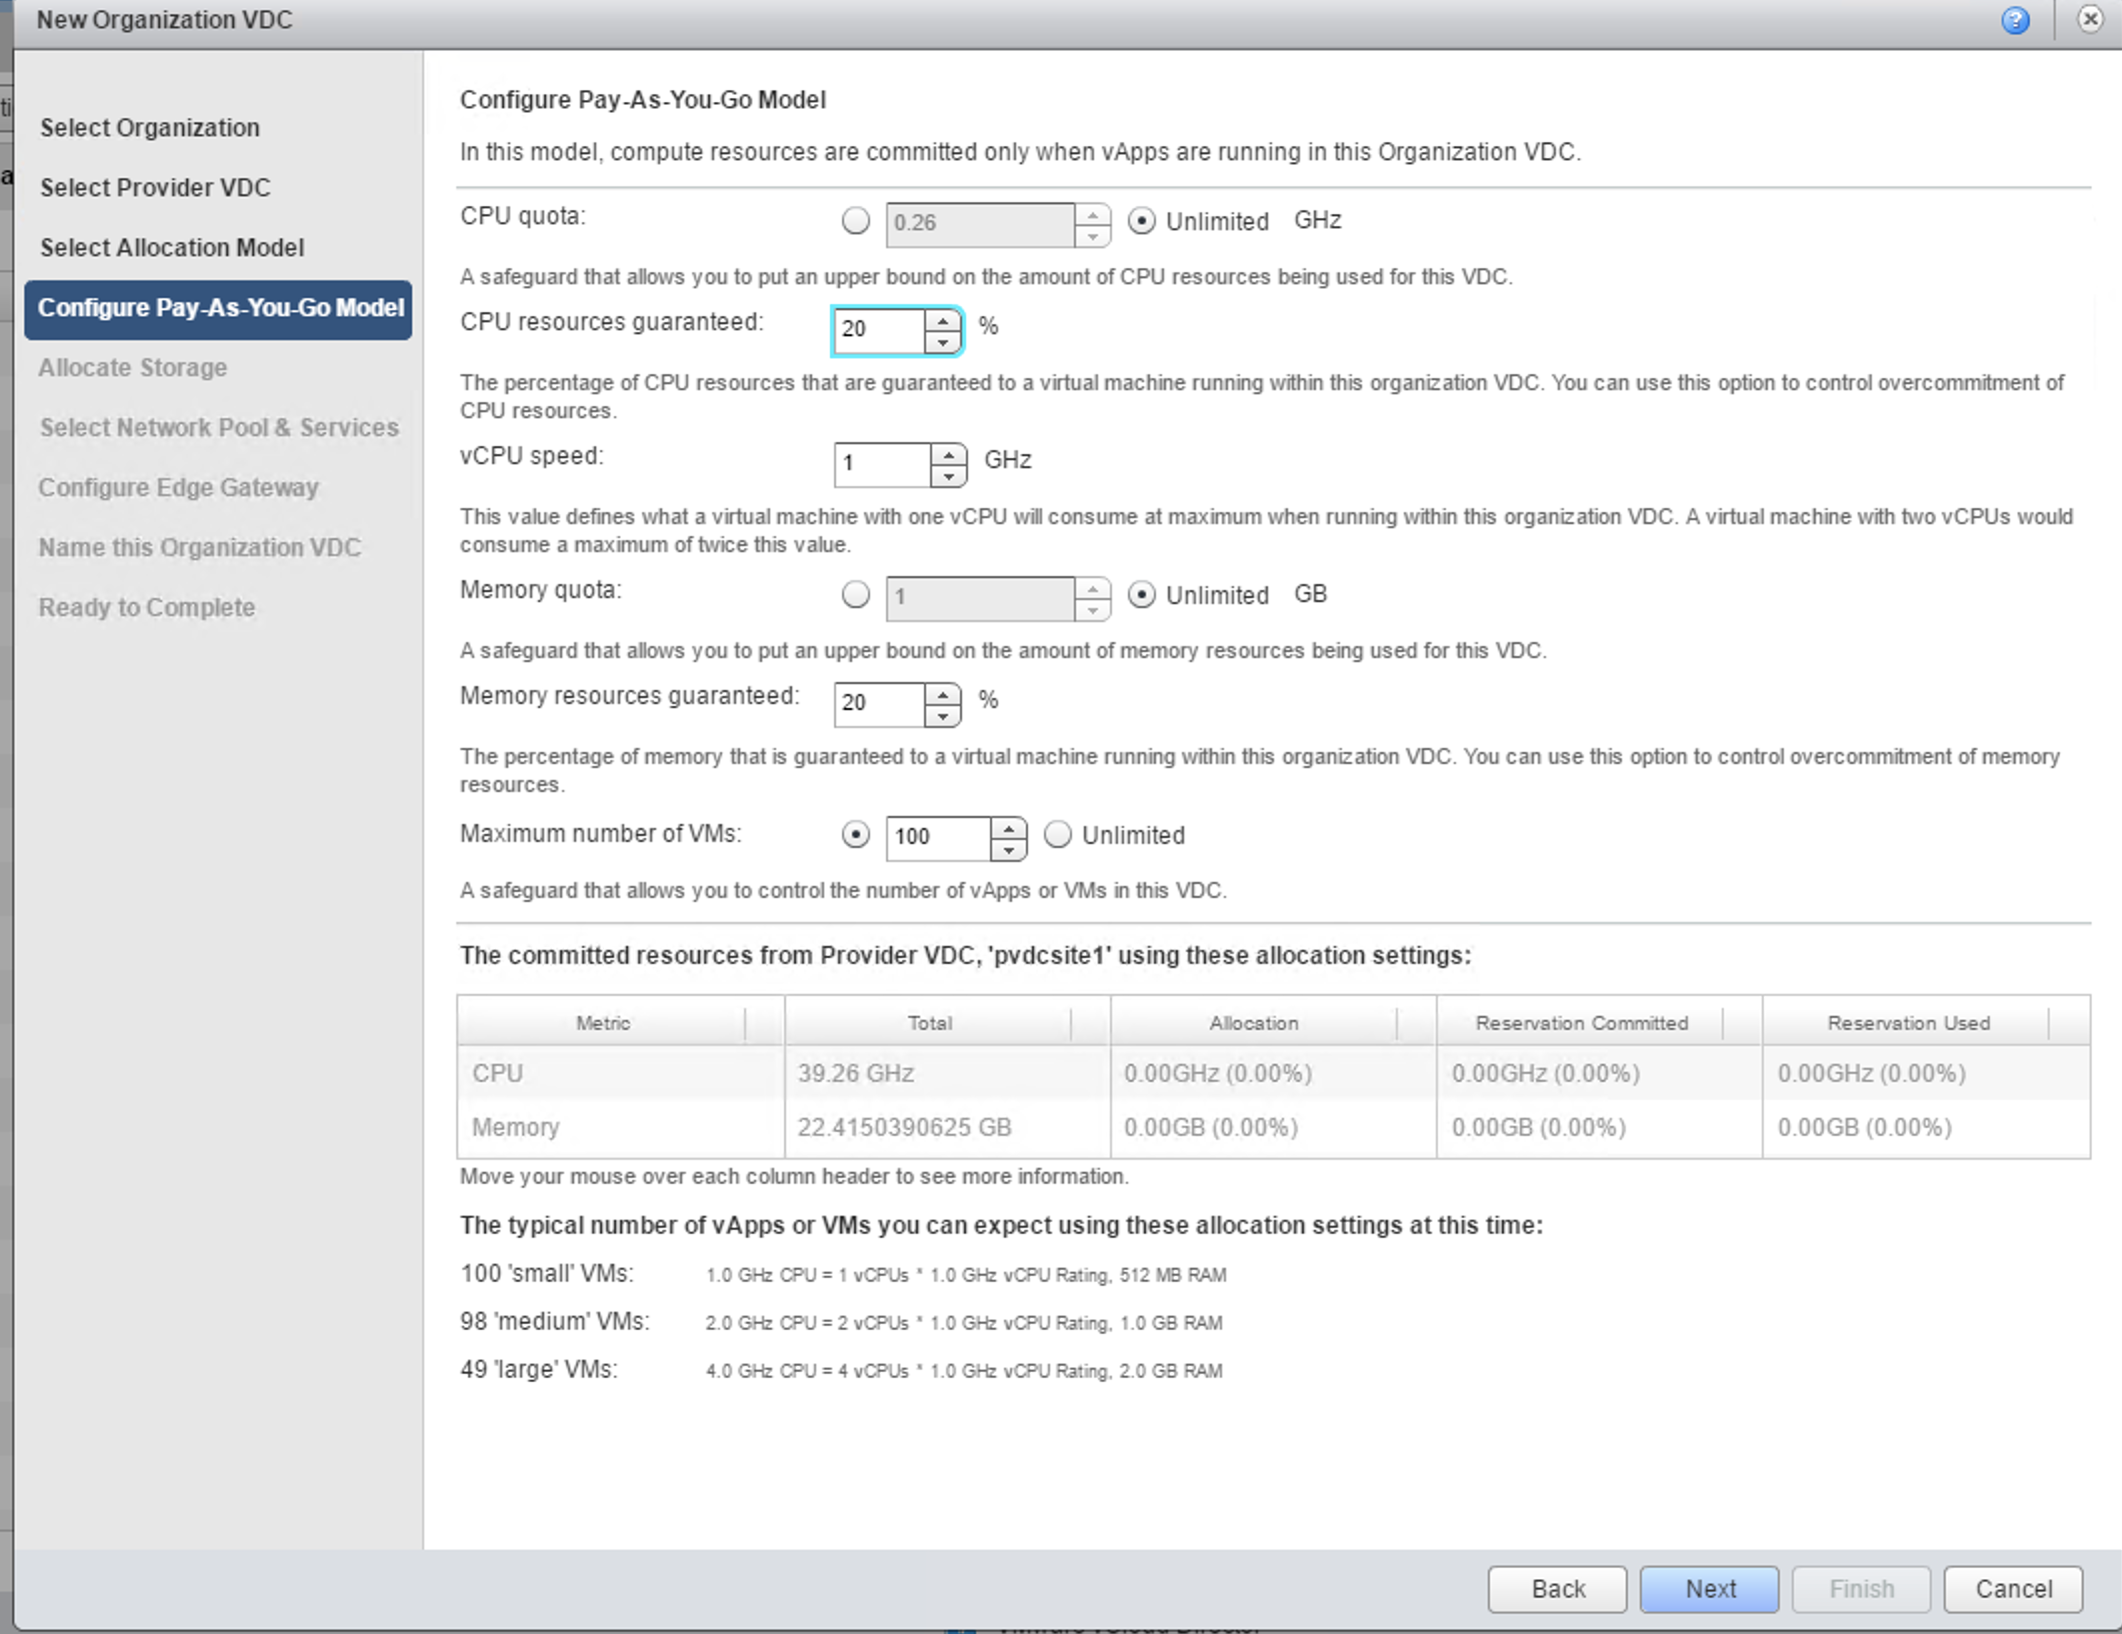Cancel the New Organization VDC wizard
Image resolution: width=2122 pixels, height=1634 pixels.
pyautogui.click(x=2012, y=1588)
